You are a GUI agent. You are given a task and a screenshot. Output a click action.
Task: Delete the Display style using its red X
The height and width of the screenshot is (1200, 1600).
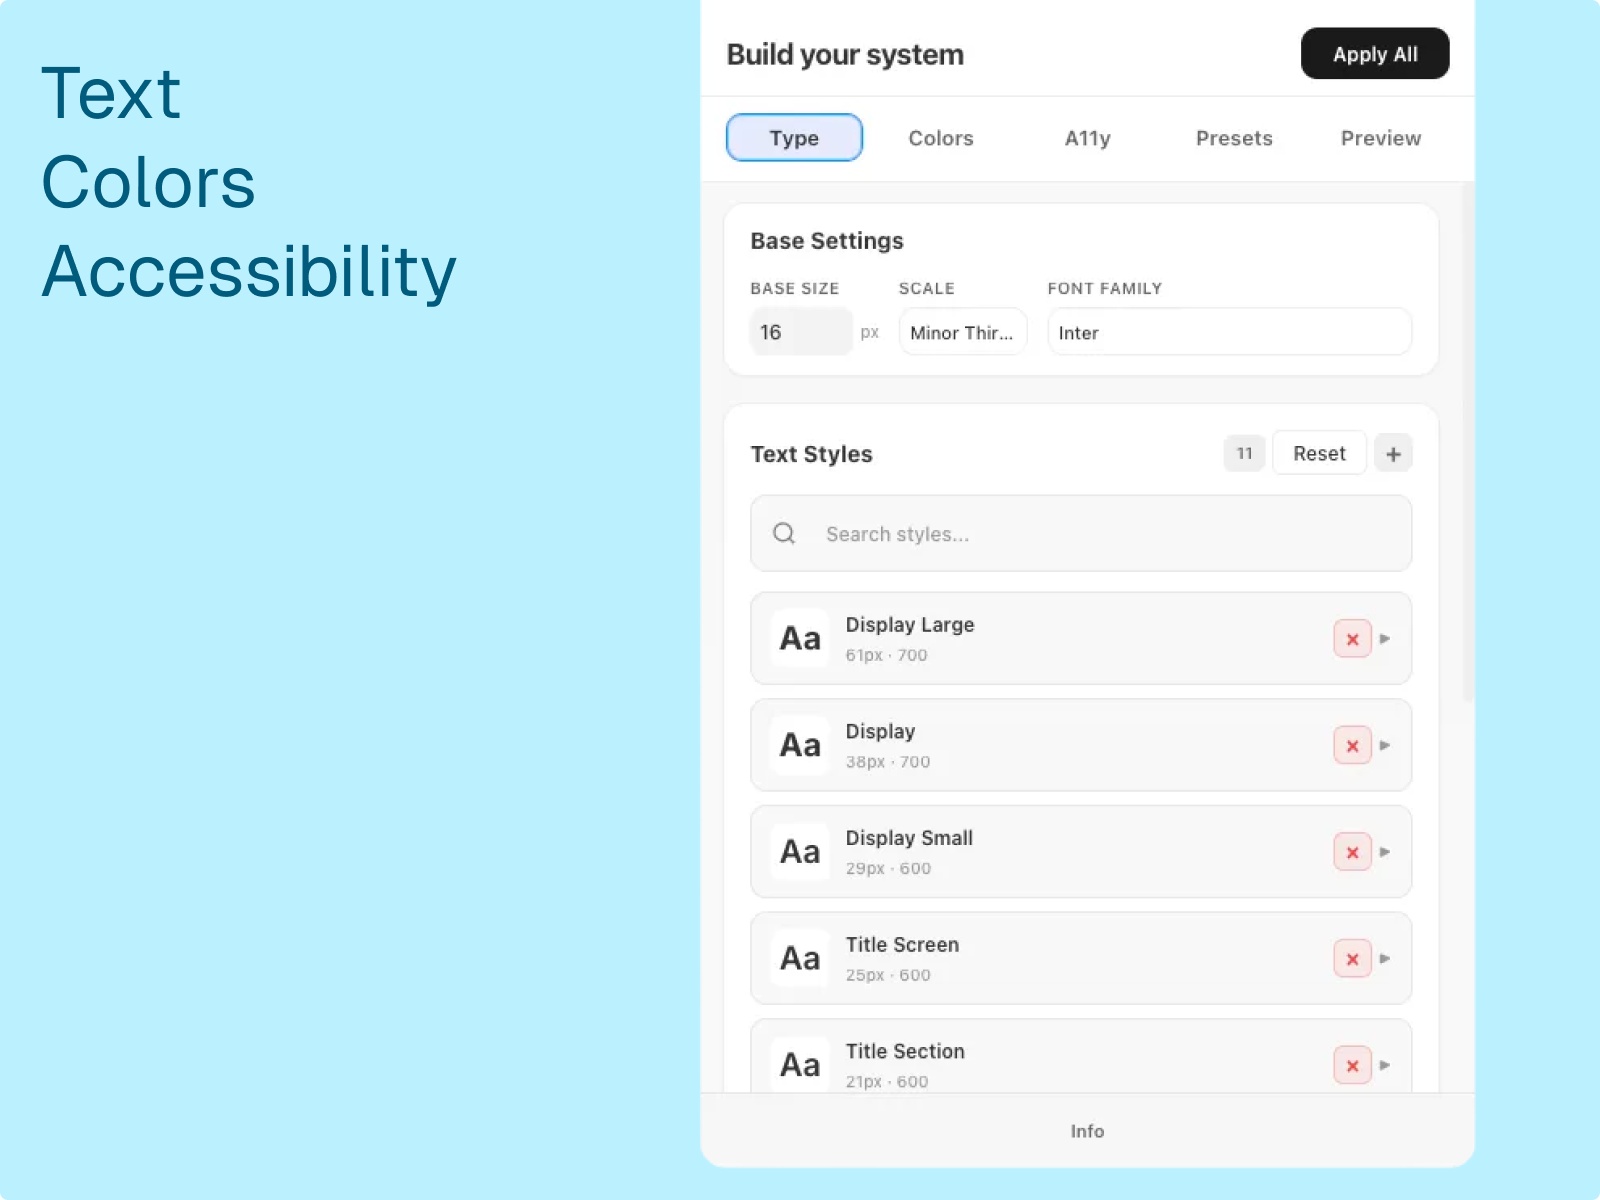(x=1352, y=745)
